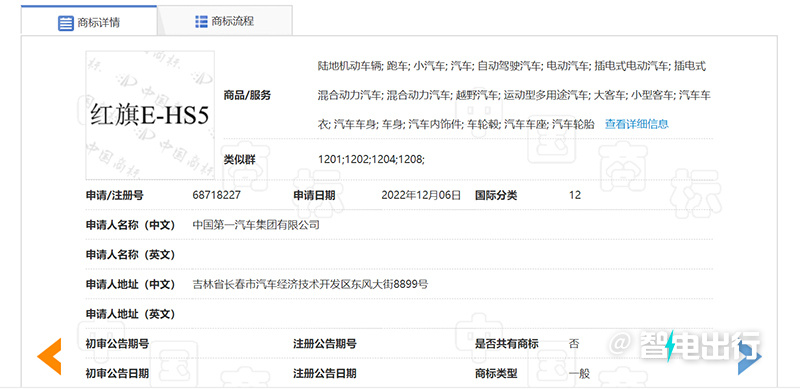
Task: Go to previous with orange left arrow
Action: [x=49, y=357]
